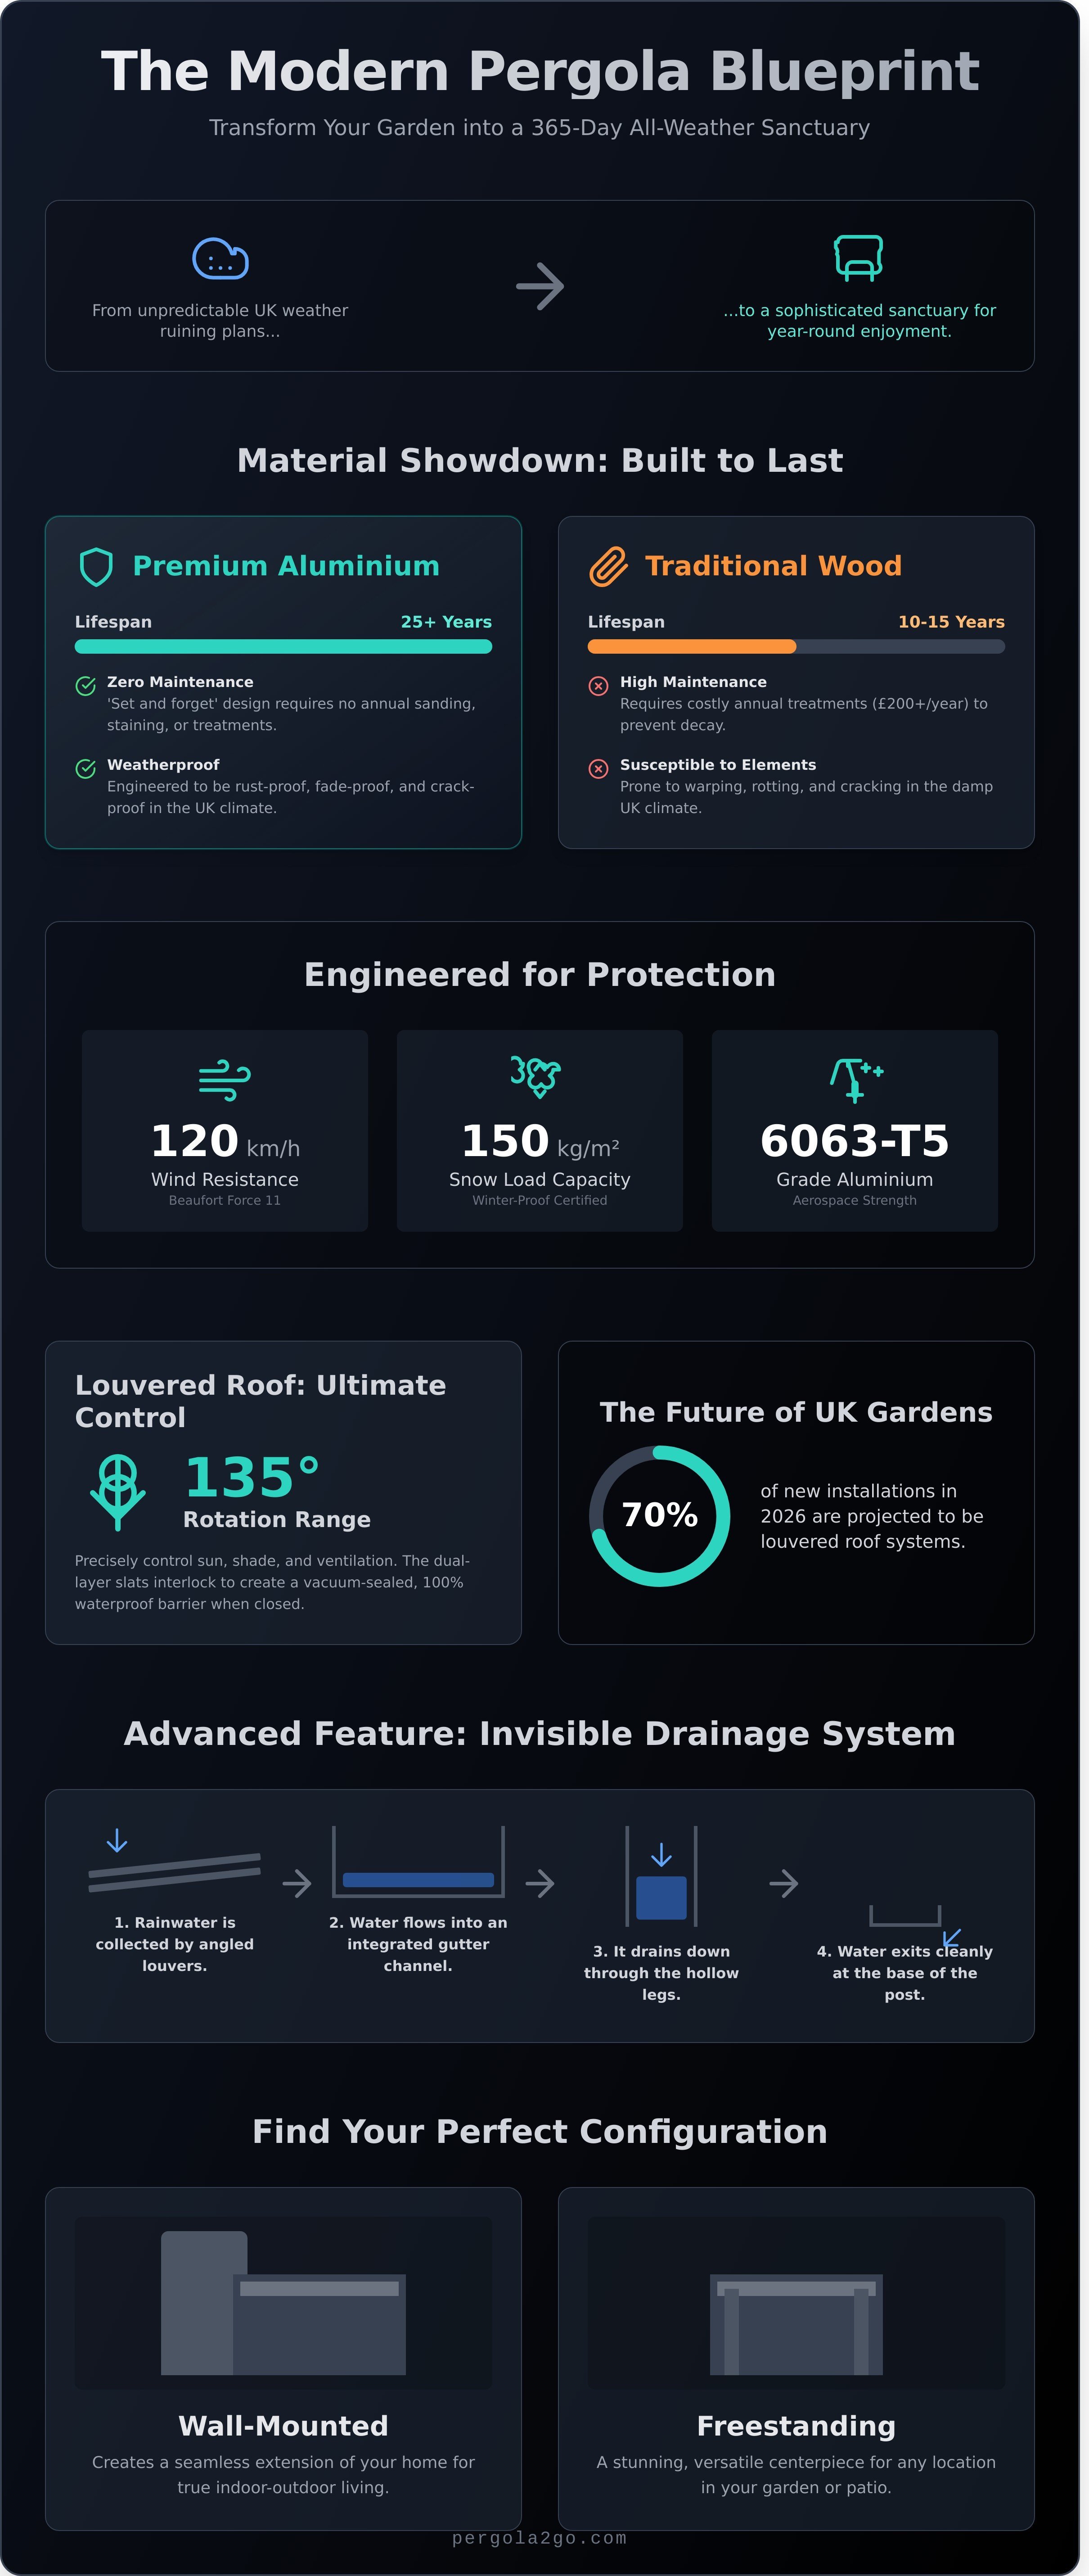Click the shield icon beside Premium Aluminium

(x=96, y=566)
